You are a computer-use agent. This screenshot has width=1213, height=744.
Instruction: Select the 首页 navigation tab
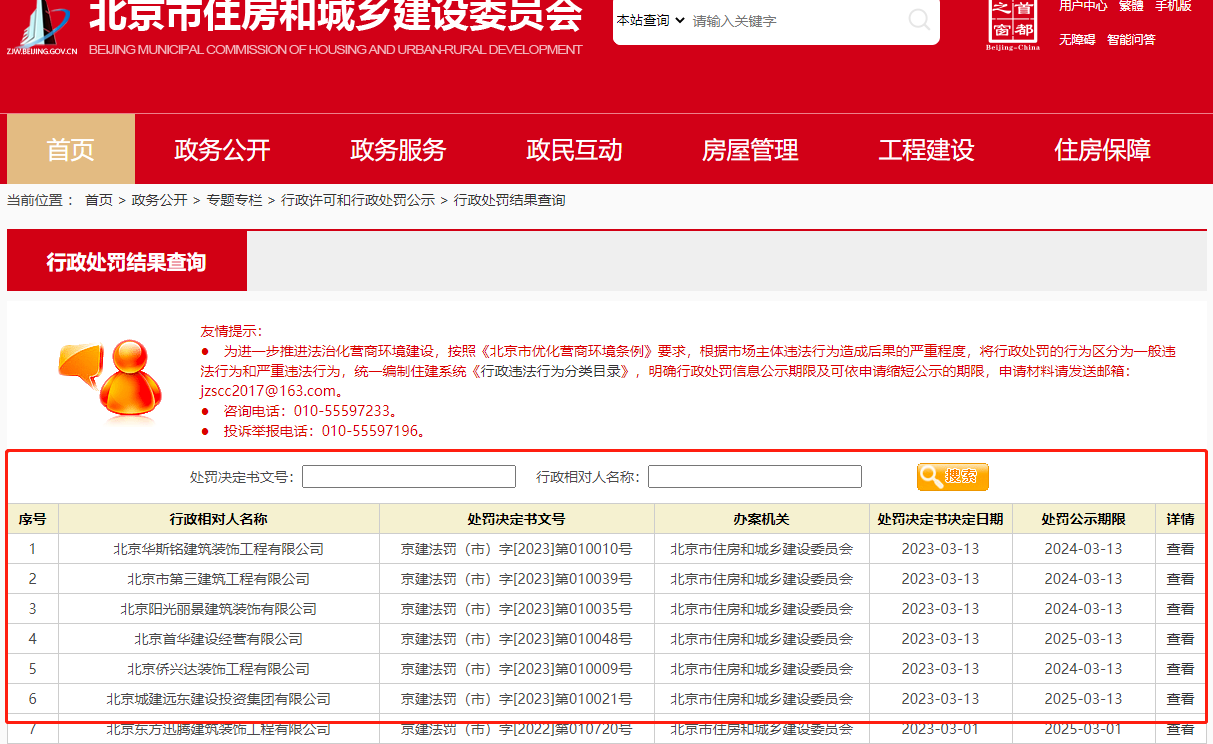tap(71, 149)
